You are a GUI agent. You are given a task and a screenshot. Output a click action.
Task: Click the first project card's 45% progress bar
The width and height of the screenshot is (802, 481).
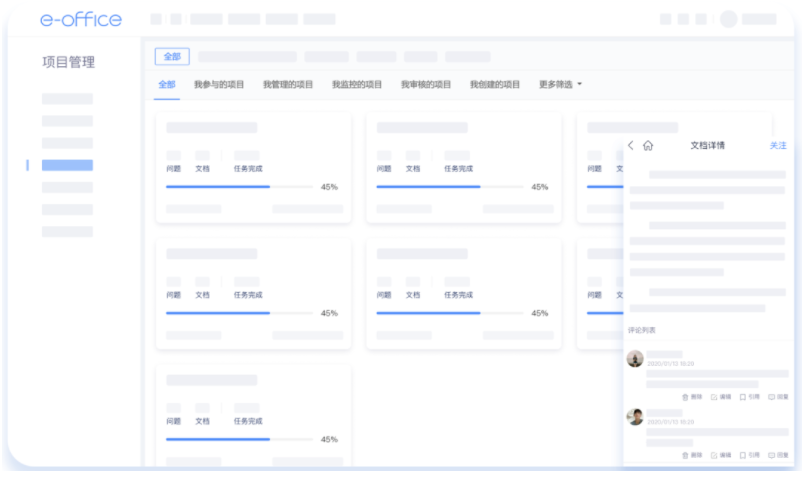tap(240, 187)
